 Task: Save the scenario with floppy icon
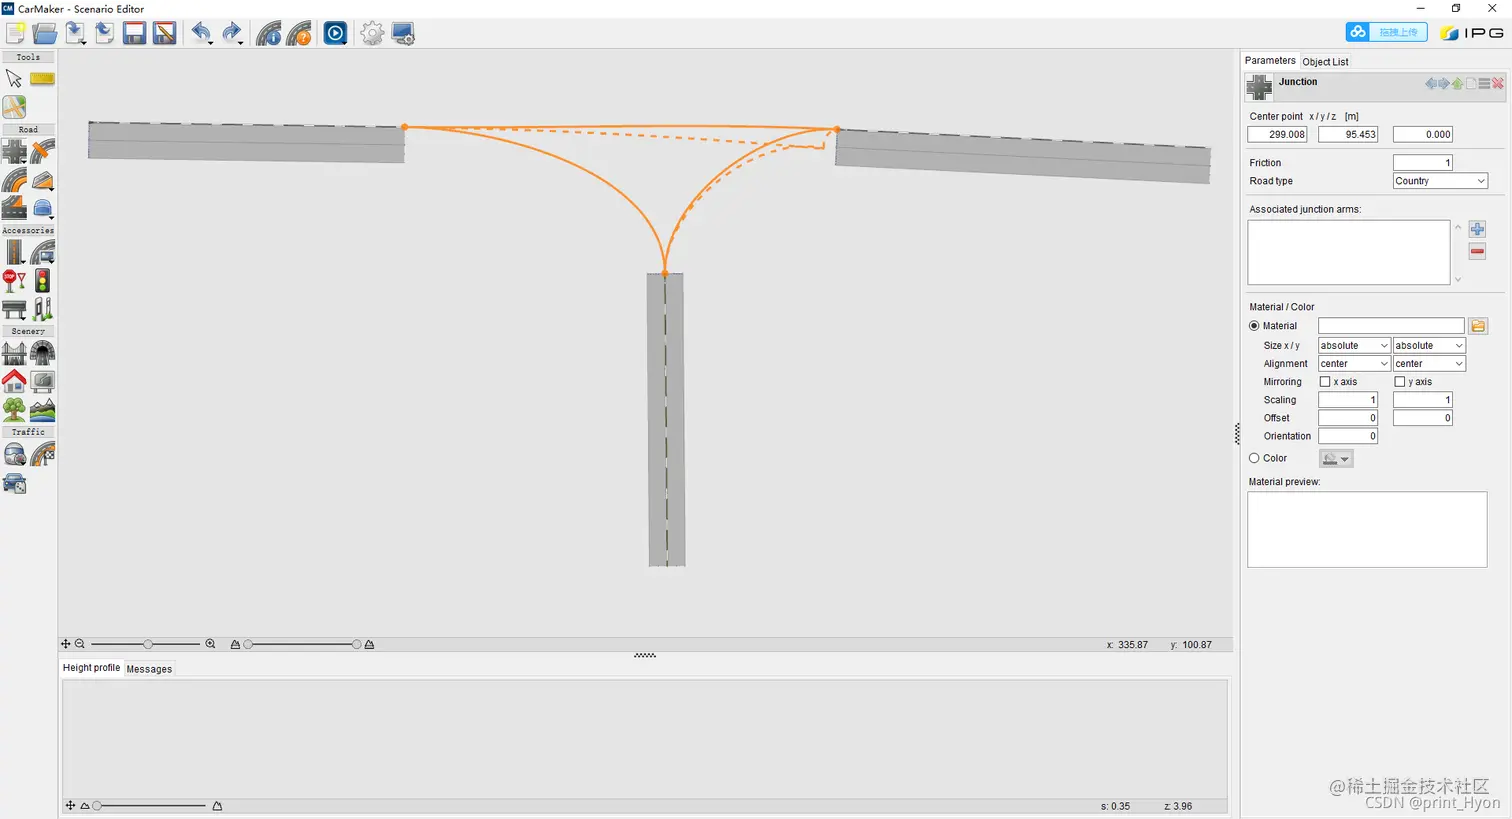click(135, 33)
